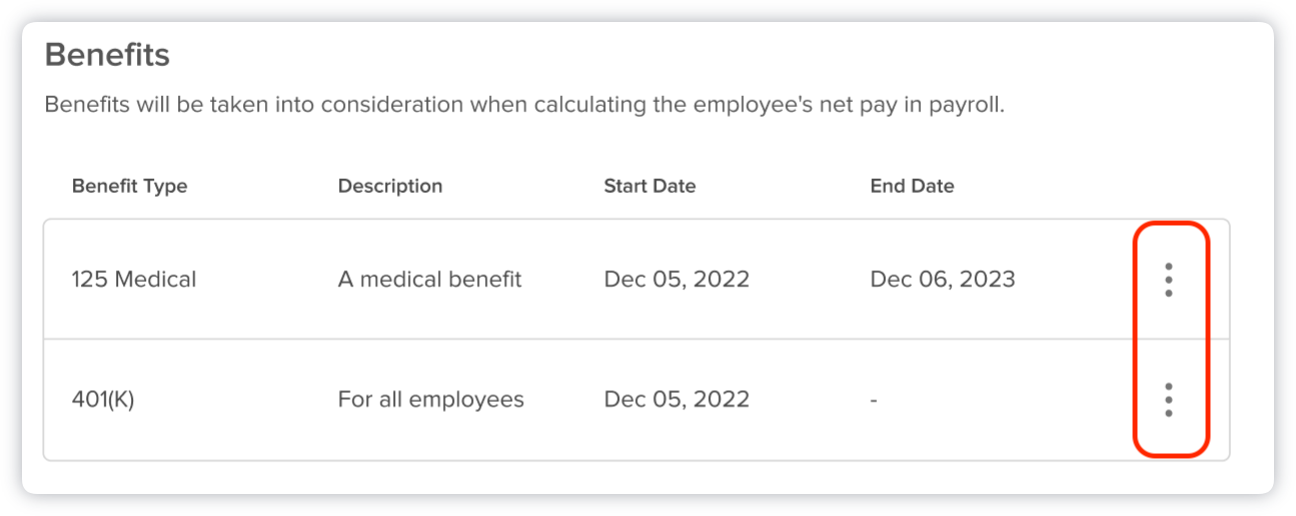Image resolution: width=1296 pixels, height=516 pixels.
Task: Click the Benefit Type column header
Action: (x=129, y=186)
